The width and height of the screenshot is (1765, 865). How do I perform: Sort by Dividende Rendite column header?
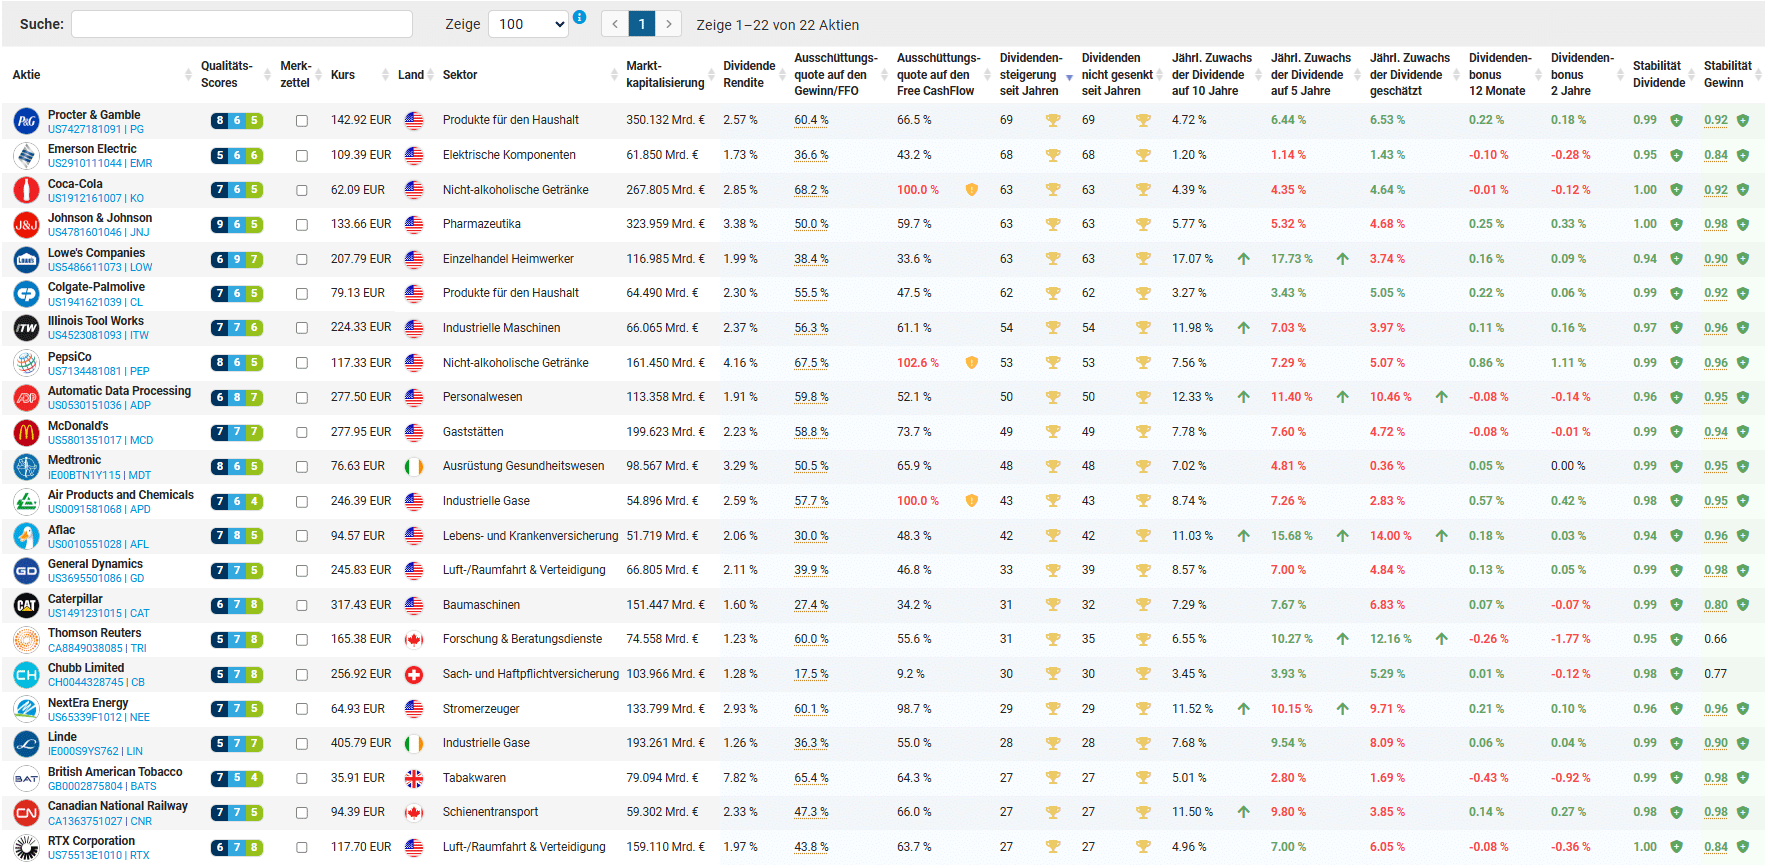coord(749,75)
